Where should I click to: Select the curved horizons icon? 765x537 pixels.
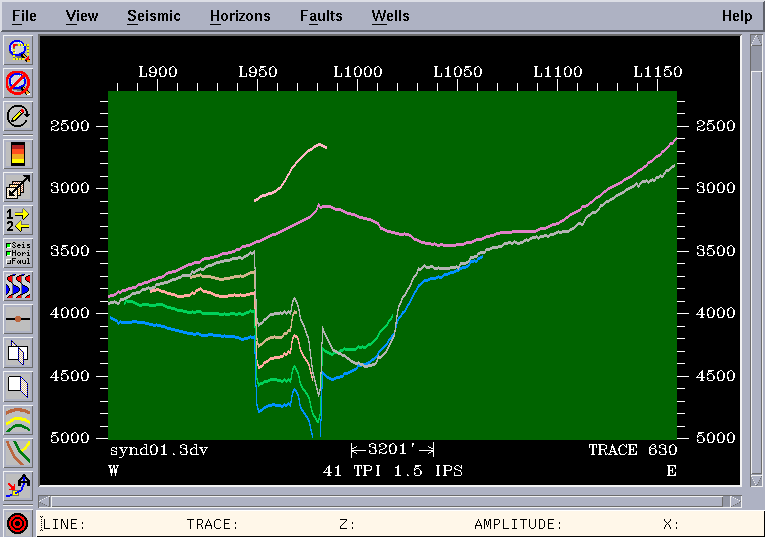pos(19,419)
